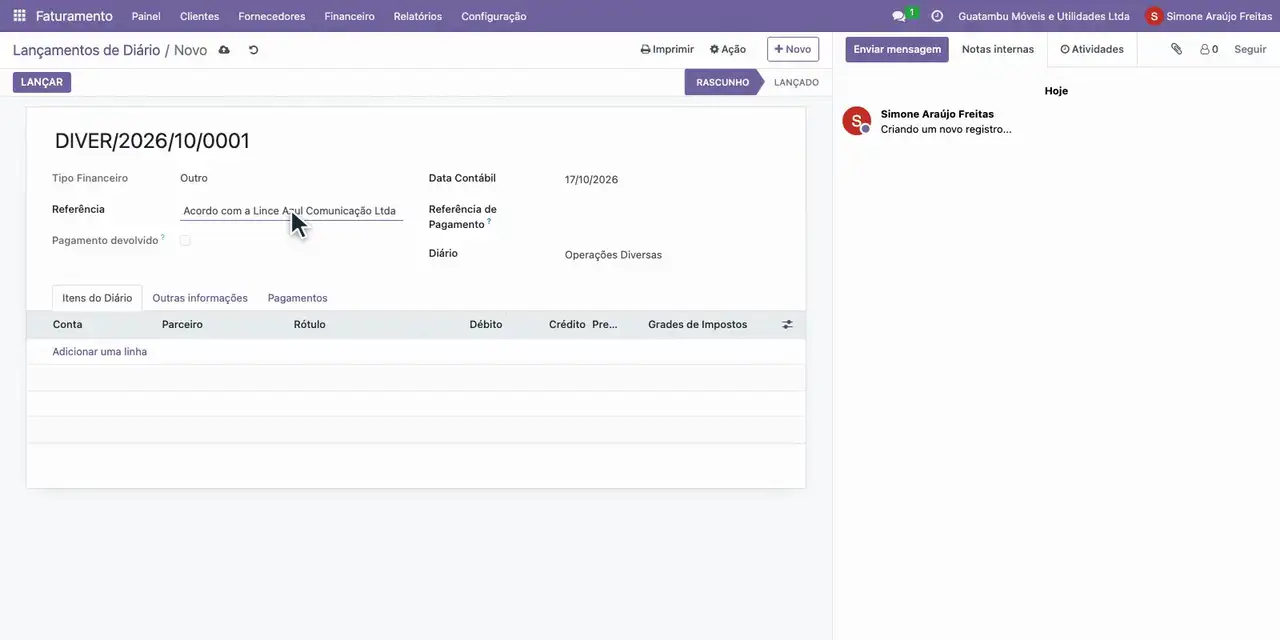Viewport: 1280px width, 640px height.
Task: Switch to Itens do Diário tab
Action: [97, 298]
